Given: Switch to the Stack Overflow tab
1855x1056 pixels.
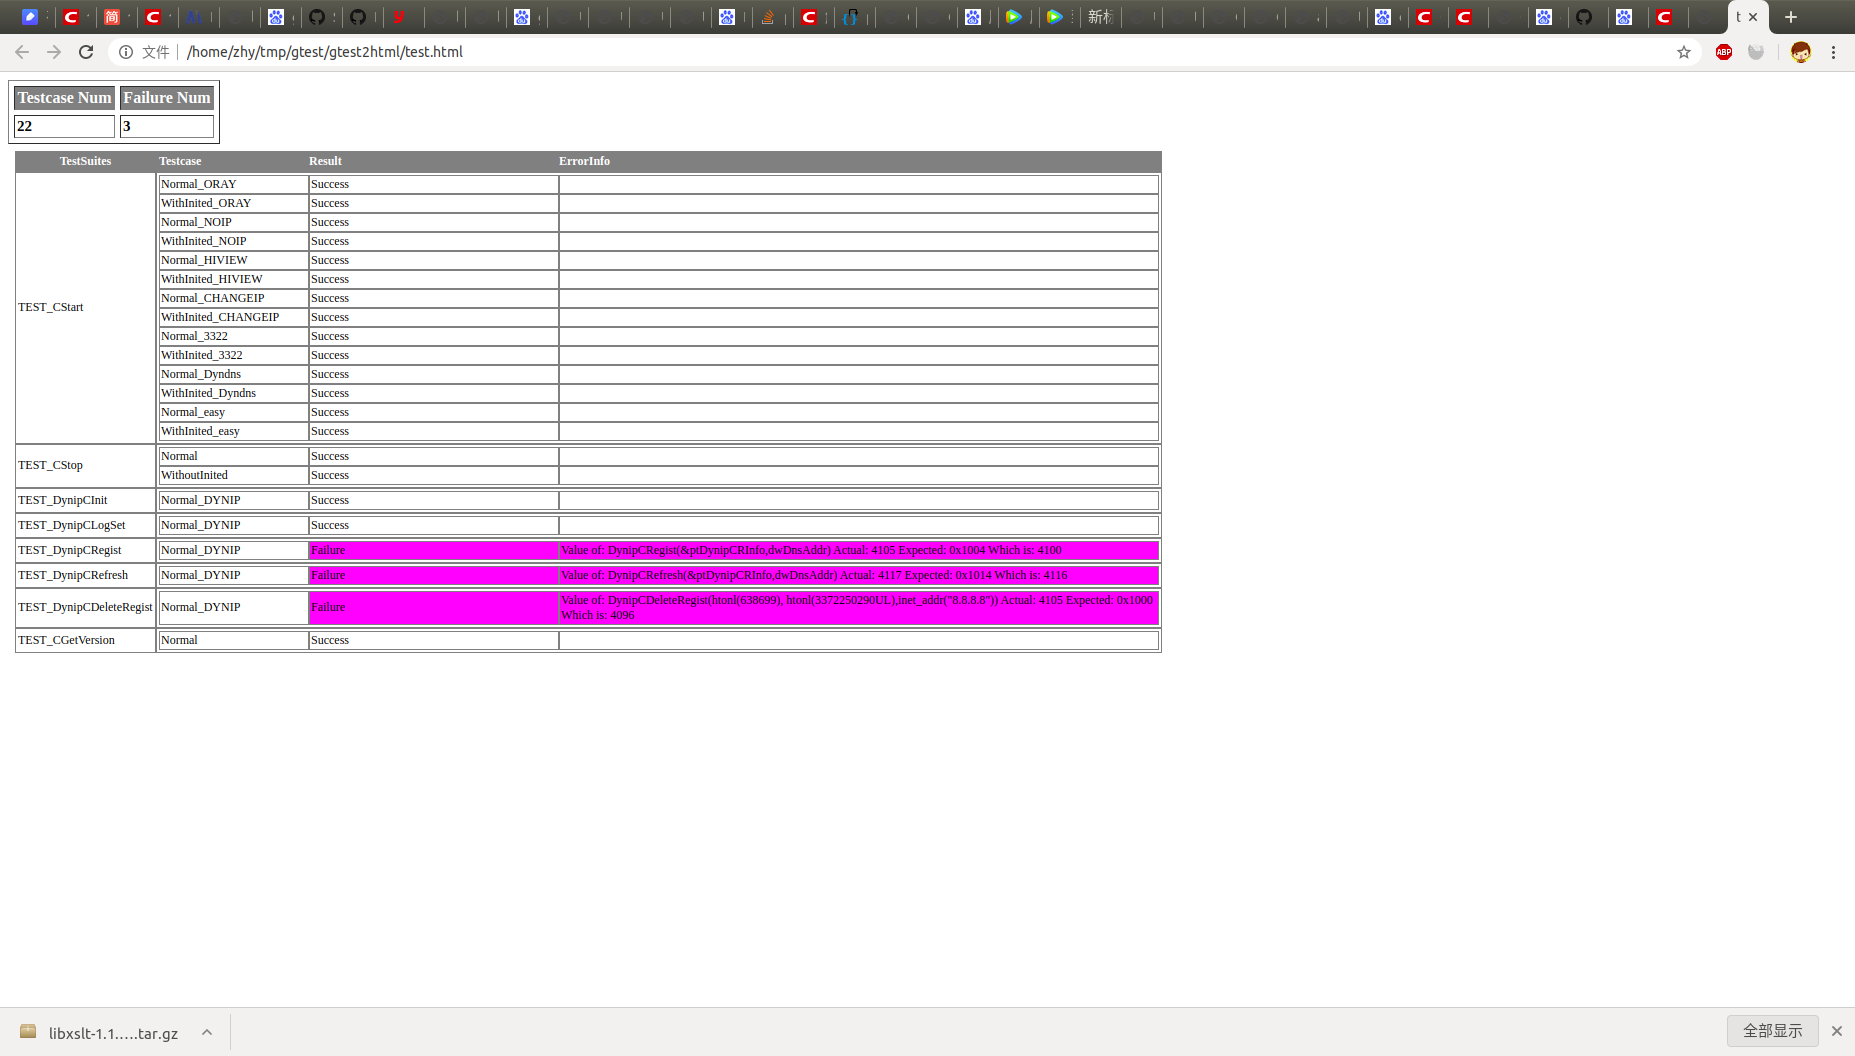Looking at the screenshot, I should point(768,17).
